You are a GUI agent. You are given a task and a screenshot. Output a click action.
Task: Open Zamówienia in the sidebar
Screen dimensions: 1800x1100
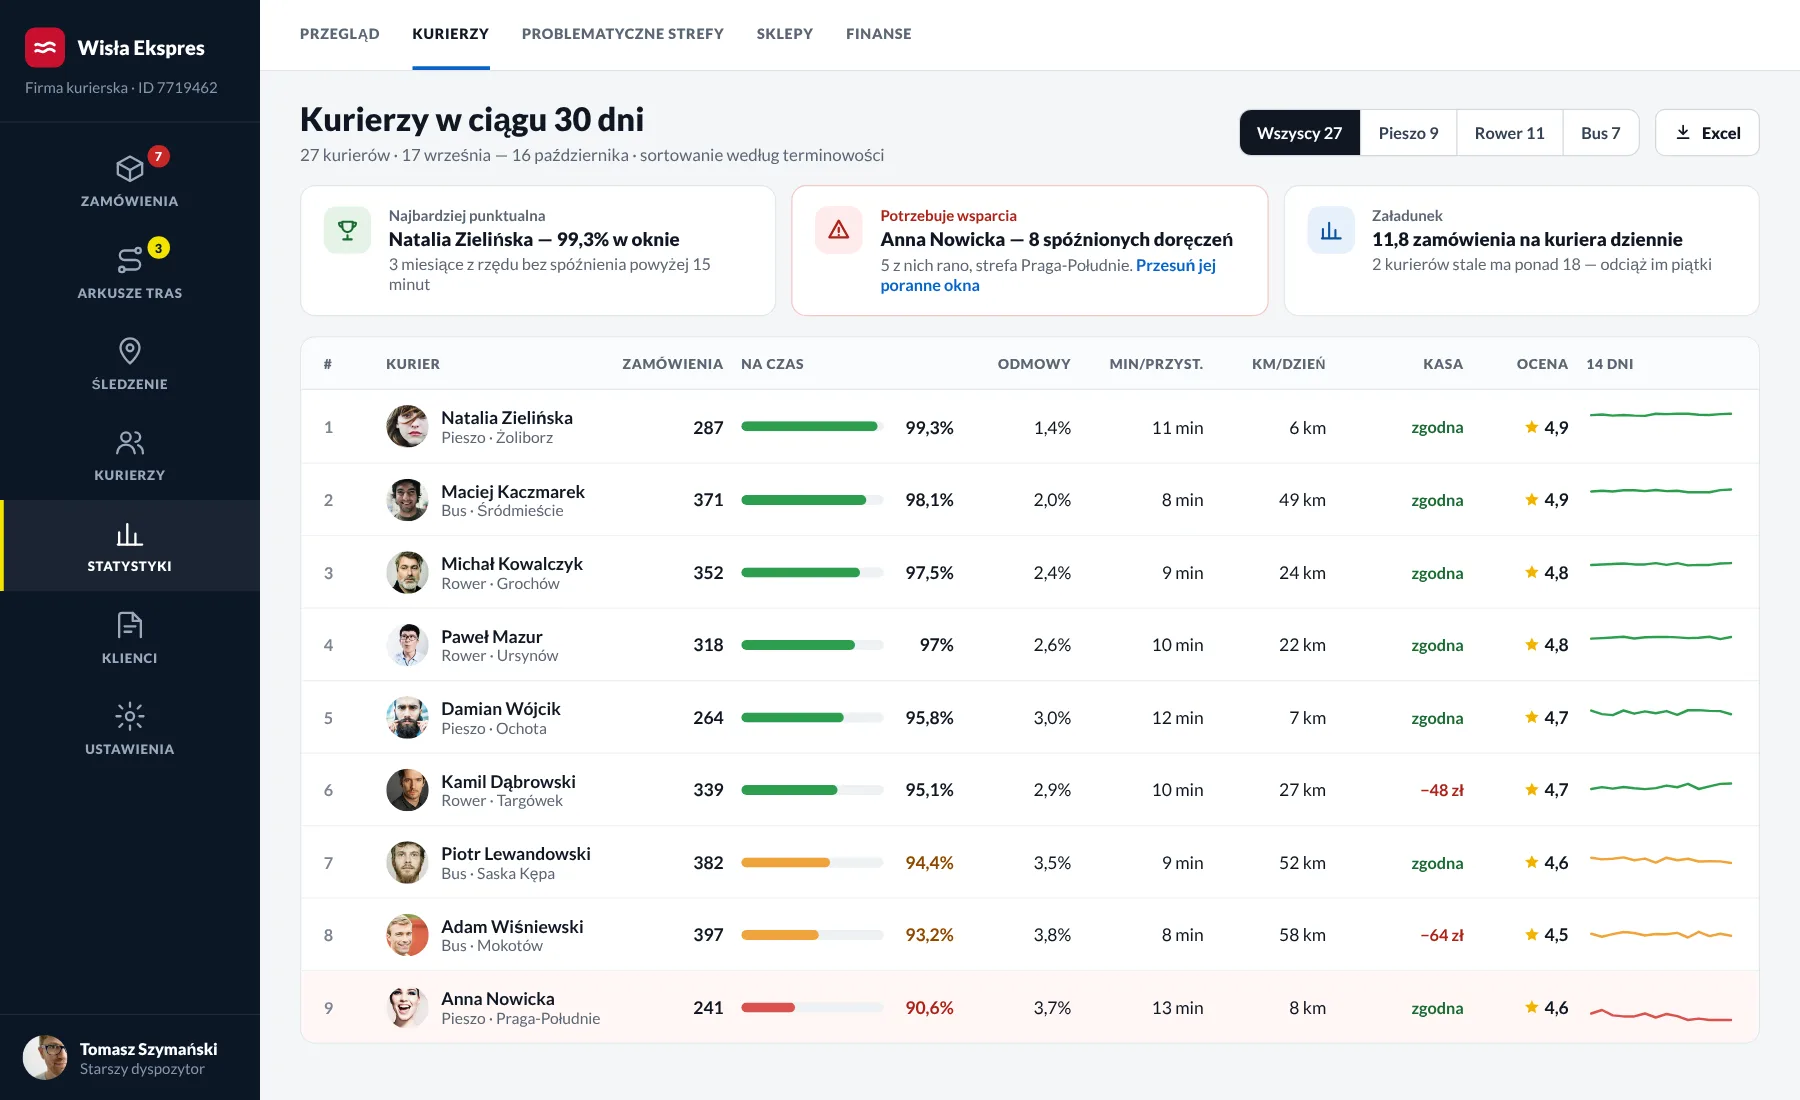coord(130,178)
